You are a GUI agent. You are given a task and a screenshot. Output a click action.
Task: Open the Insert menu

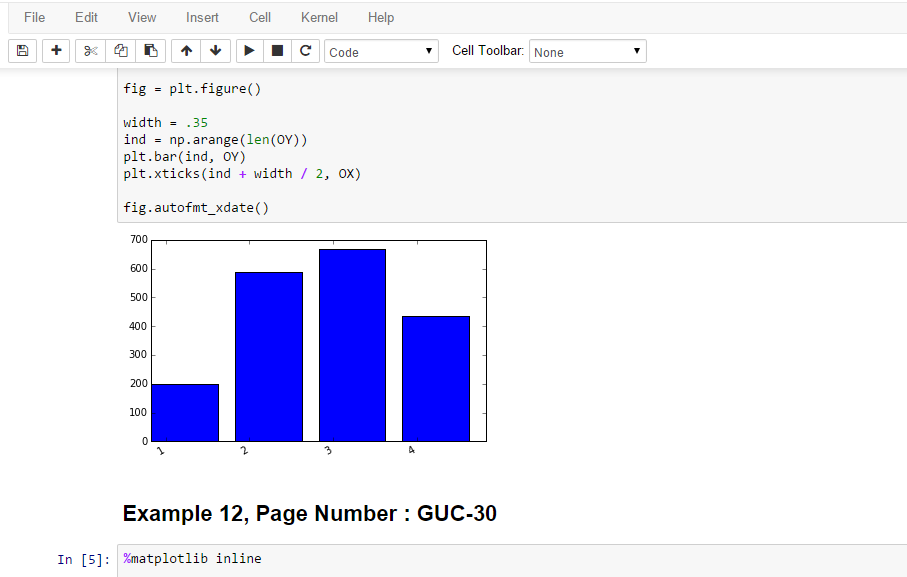click(202, 17)
